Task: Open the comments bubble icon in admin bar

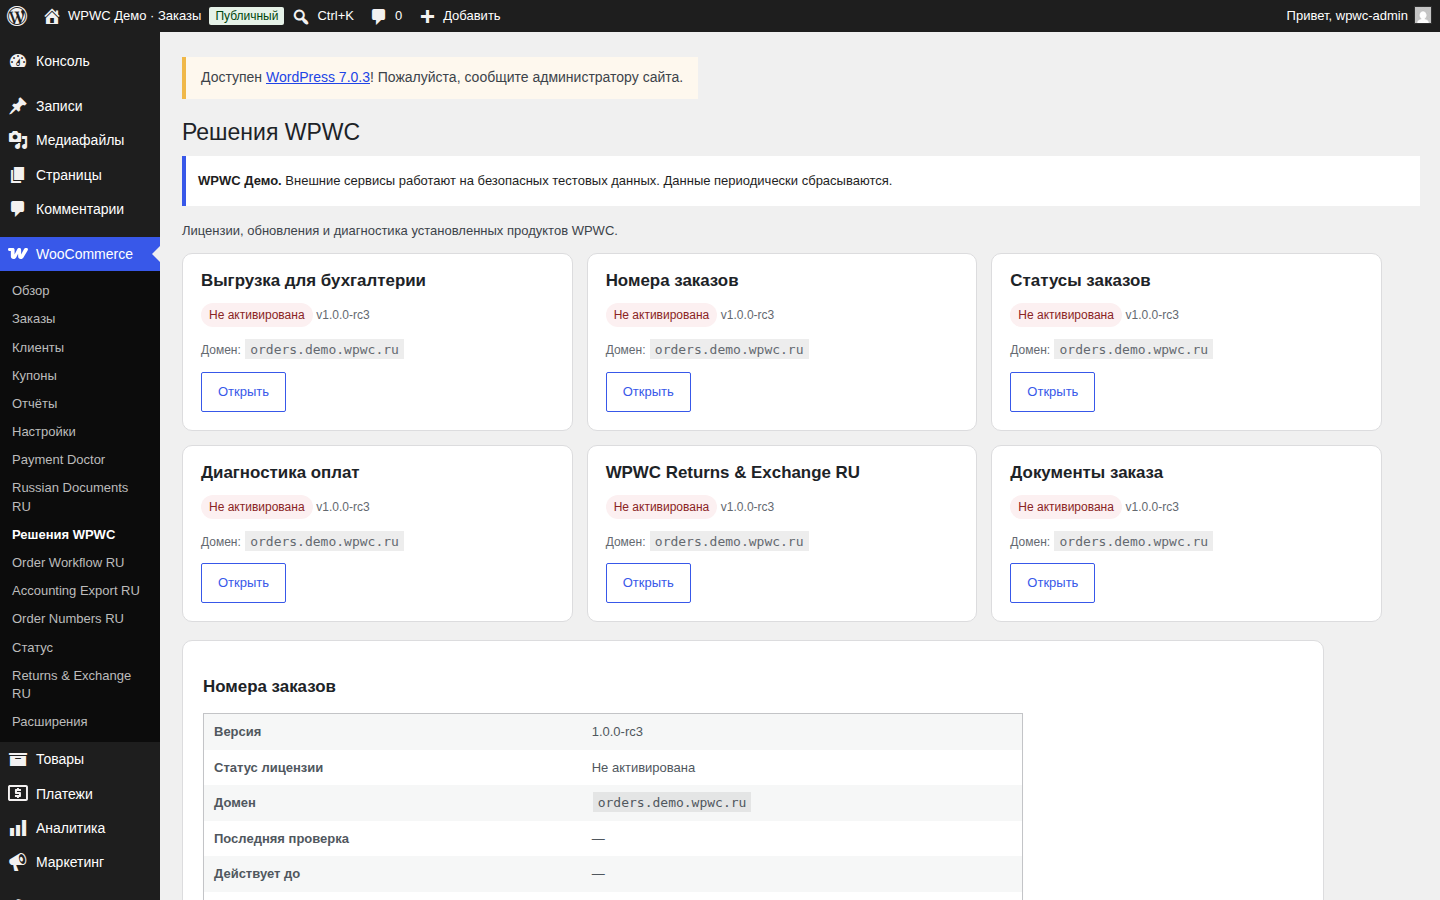Action: (x=378, y=16)
